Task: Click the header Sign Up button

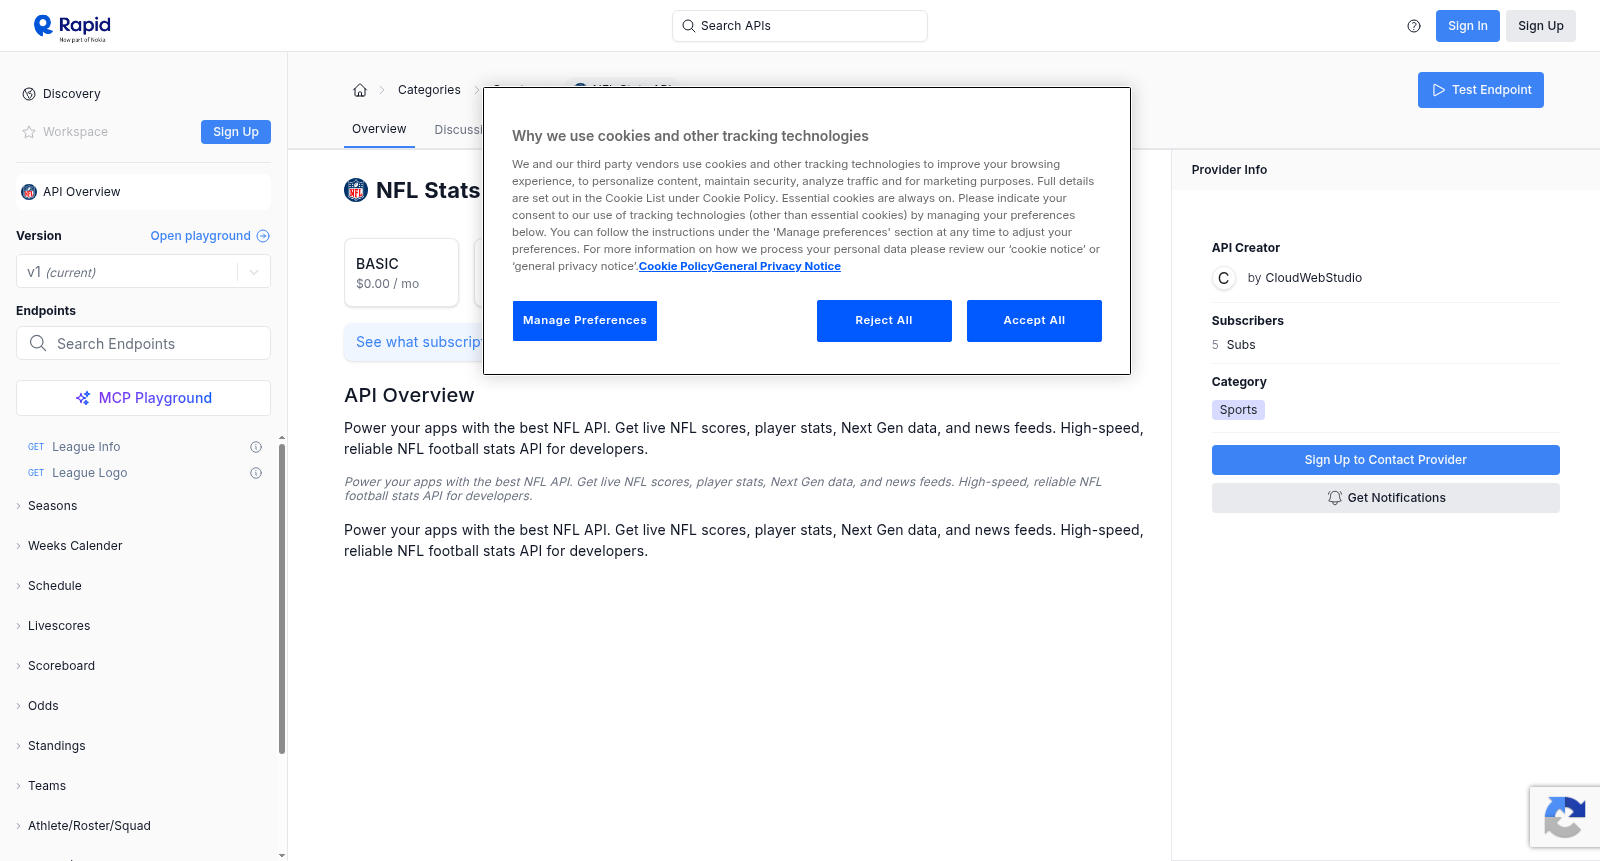Action: 1541,26
